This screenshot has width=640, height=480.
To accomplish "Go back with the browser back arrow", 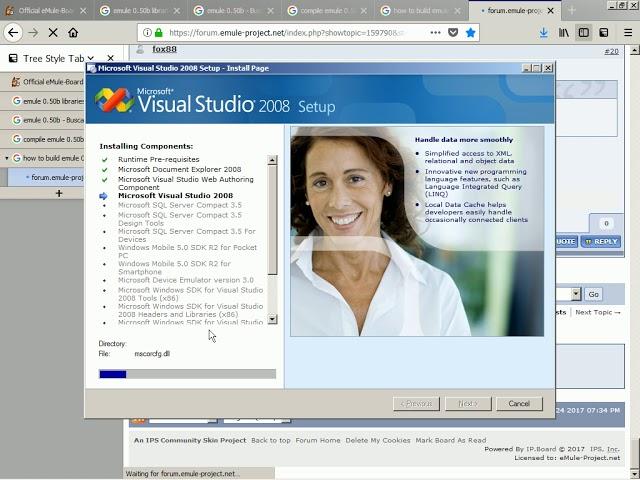I will point(13,33).
